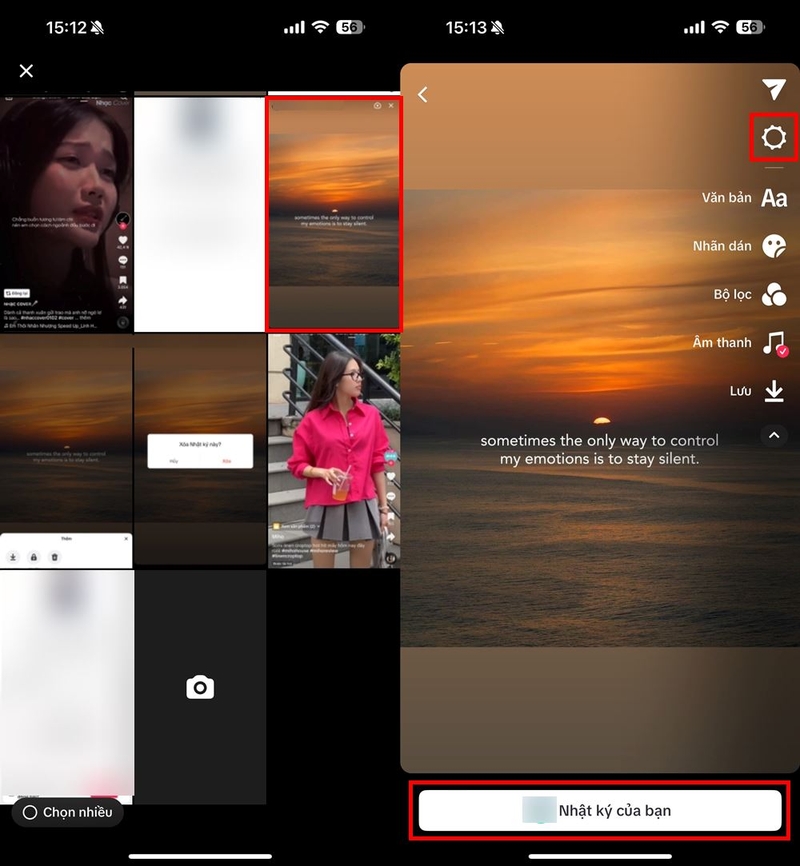This screenshot has width=800, height=866.
Task: Tap the Nhãn dán label
Action: (722, 246)
